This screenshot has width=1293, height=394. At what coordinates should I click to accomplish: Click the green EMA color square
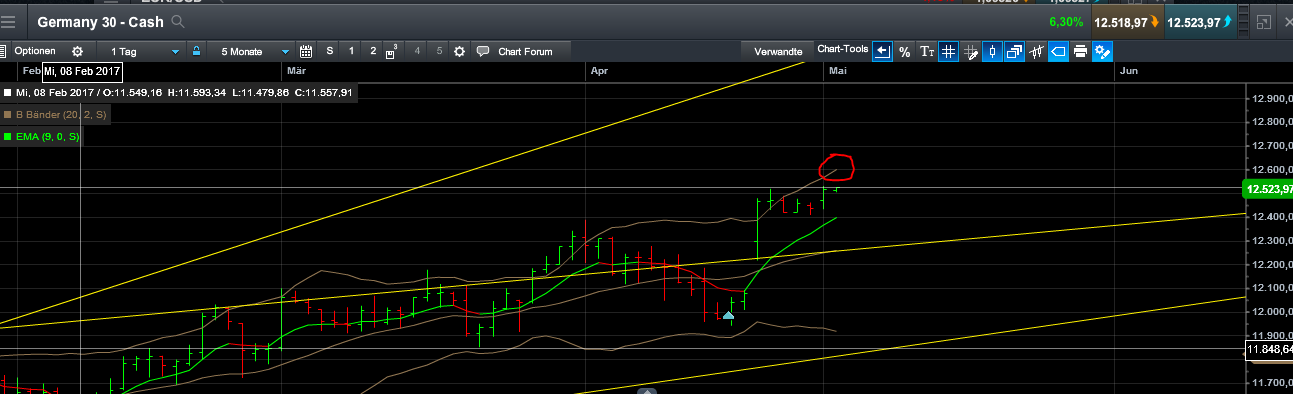tap(8, 137)
